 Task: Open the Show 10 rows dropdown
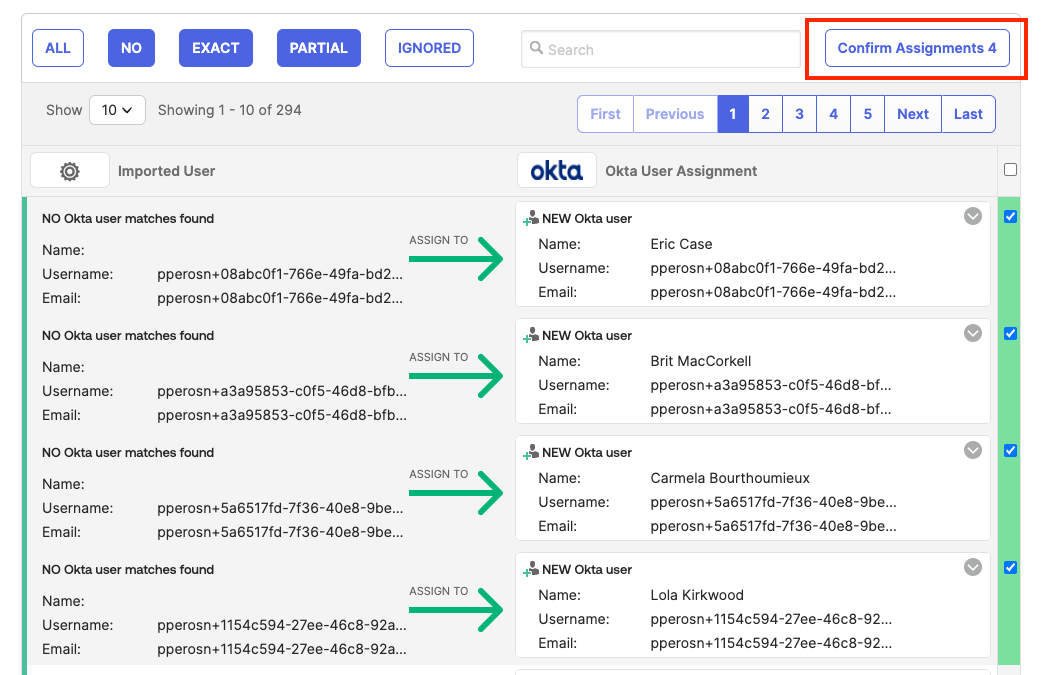[117, 110]
